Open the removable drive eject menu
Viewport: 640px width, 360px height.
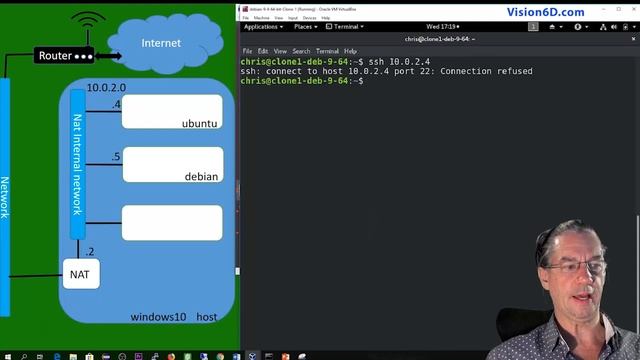(x=556, y=27)
